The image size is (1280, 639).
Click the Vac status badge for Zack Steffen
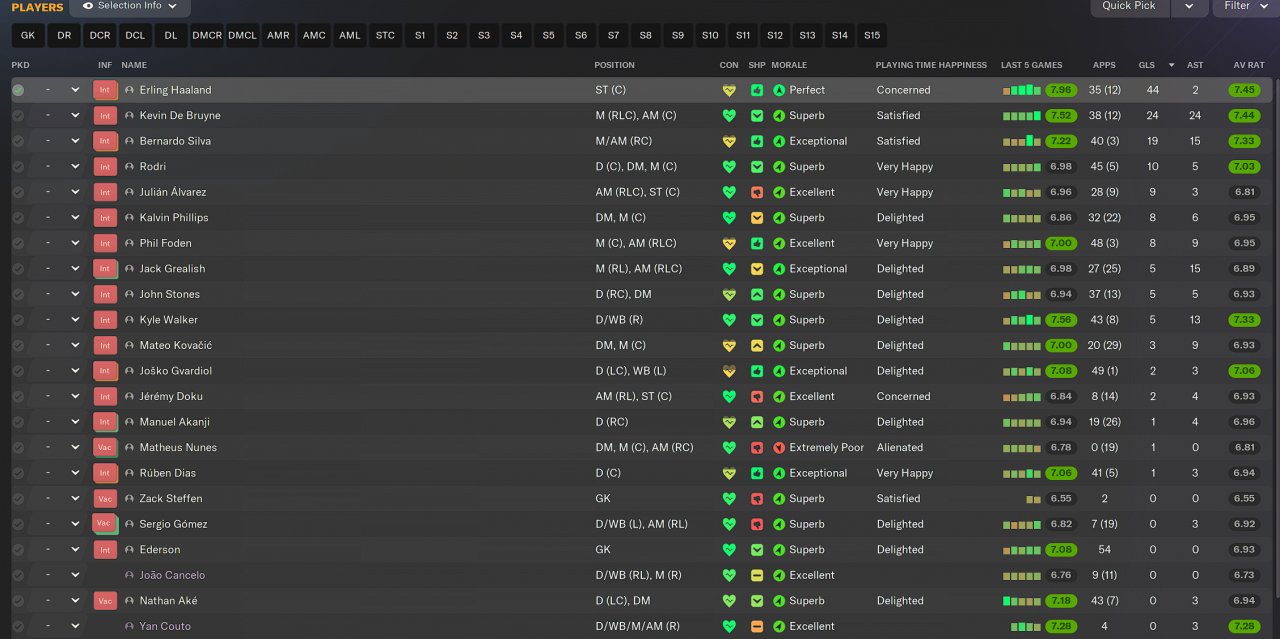click(105, 499)
